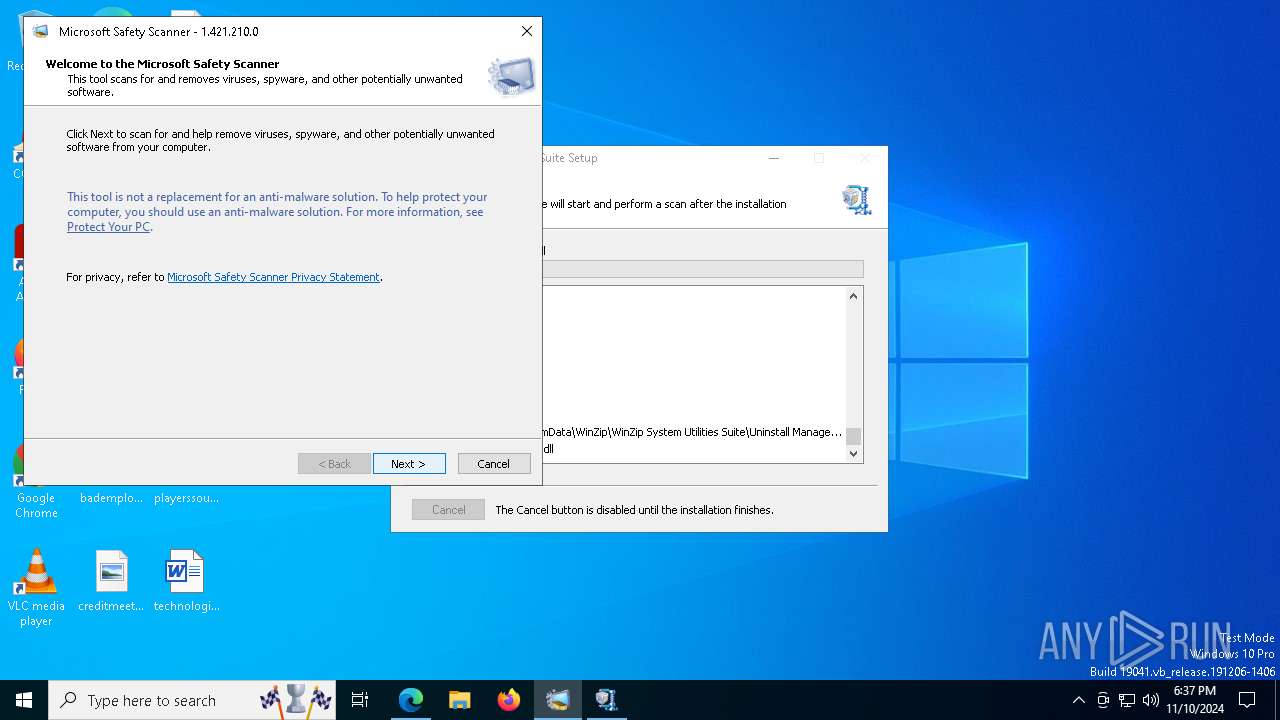The image size is (1280, 720).
Task: Click the tray icon left of network
Action: 1103,700
